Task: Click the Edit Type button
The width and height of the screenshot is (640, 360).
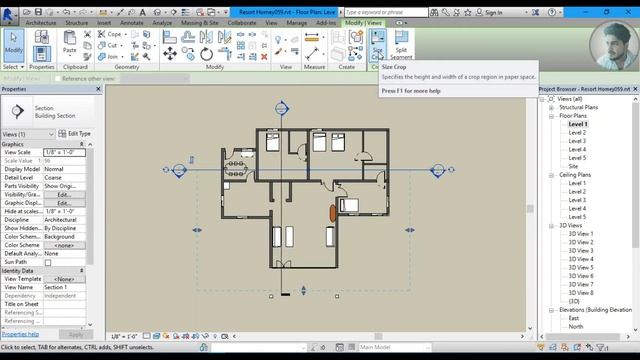Action: click(74, 133)
